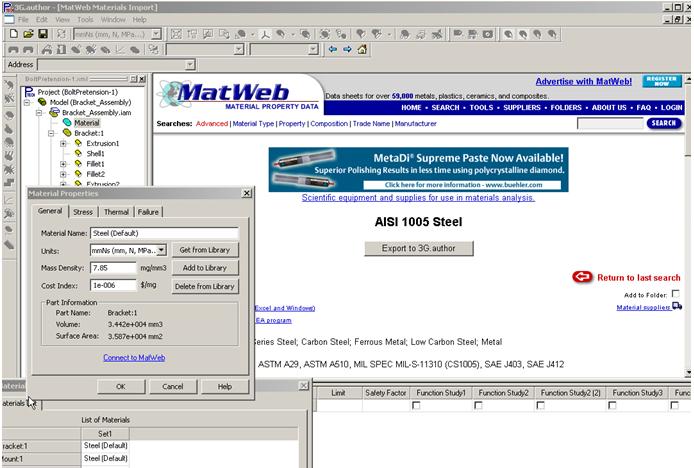Select the General tab
Viewport: 694px width, 468px height.
50,211
